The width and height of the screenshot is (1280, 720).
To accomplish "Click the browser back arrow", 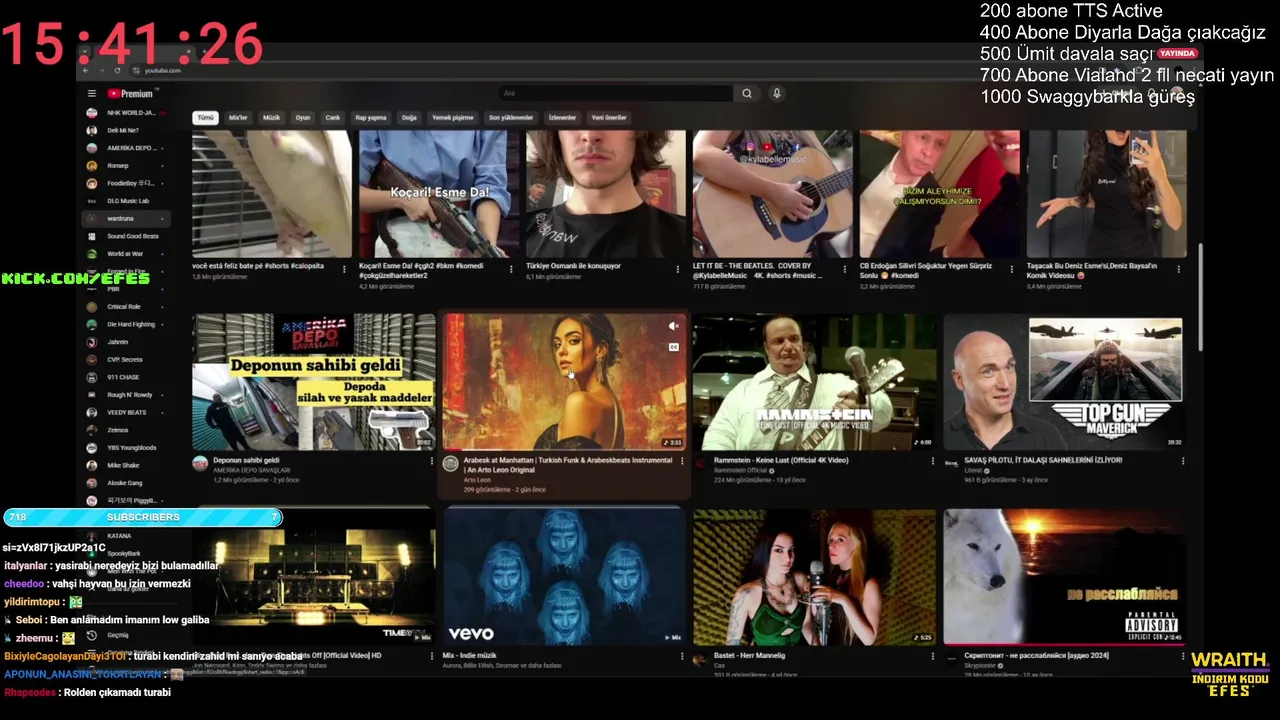I will 85,70.
